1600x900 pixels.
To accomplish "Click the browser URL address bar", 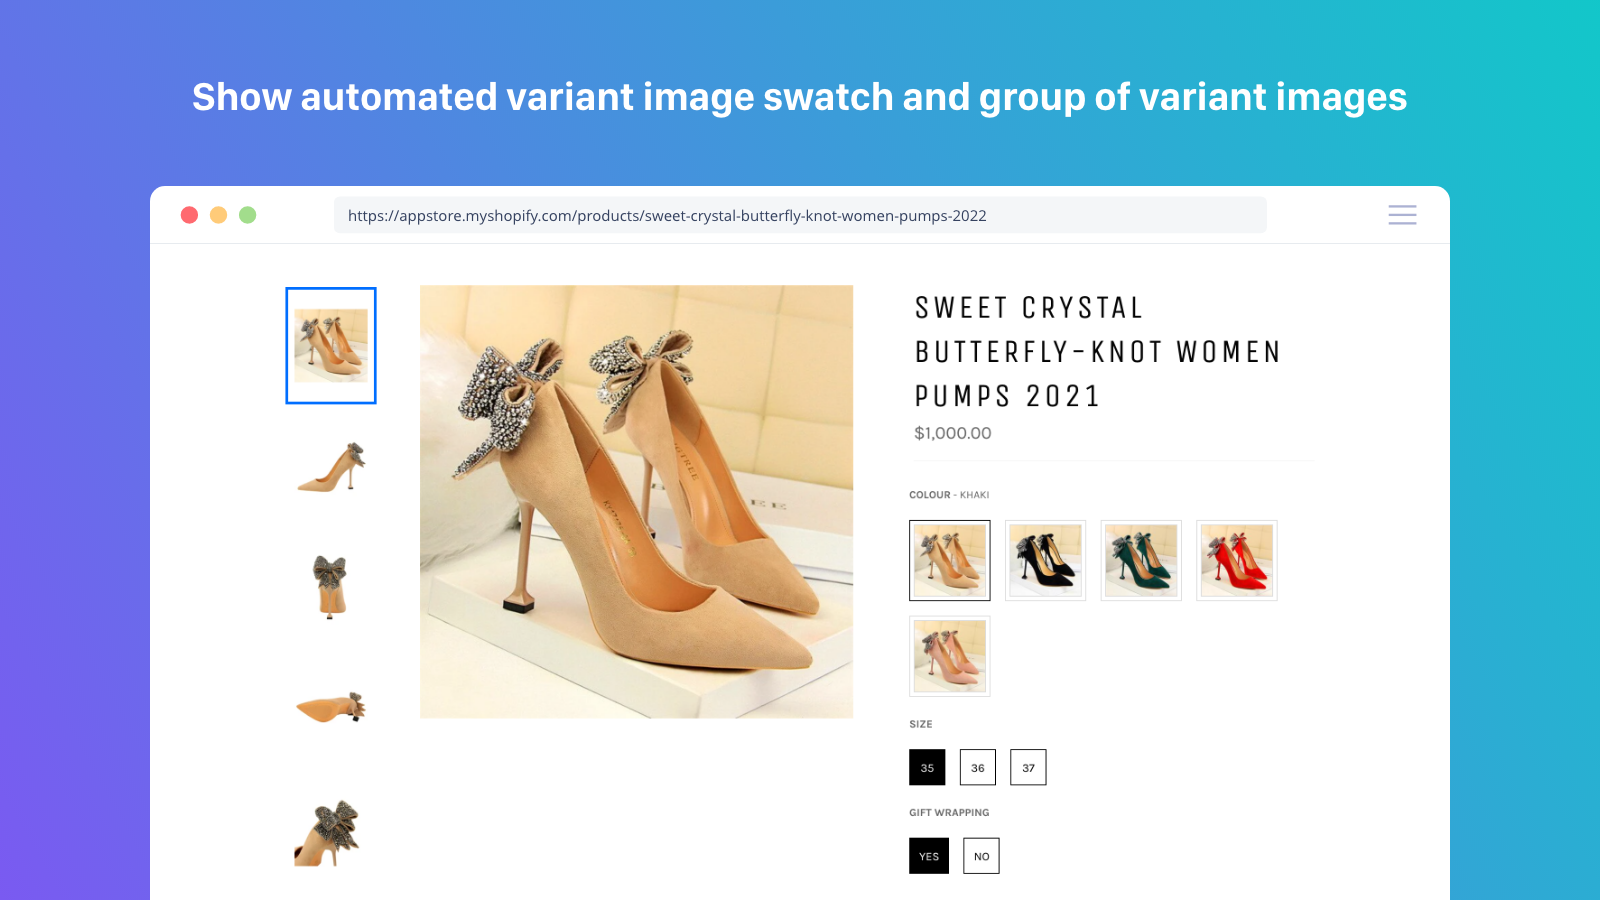I will (800, 215).
